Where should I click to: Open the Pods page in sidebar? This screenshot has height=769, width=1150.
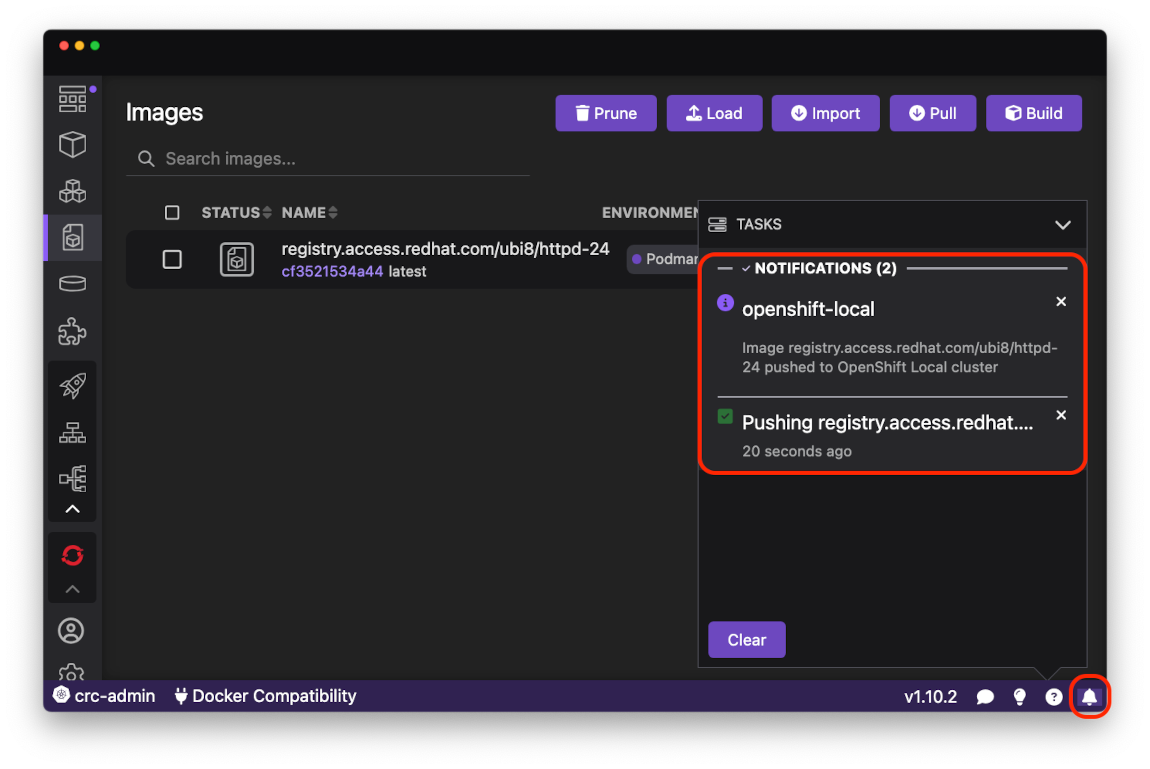(x=73, y=191)
